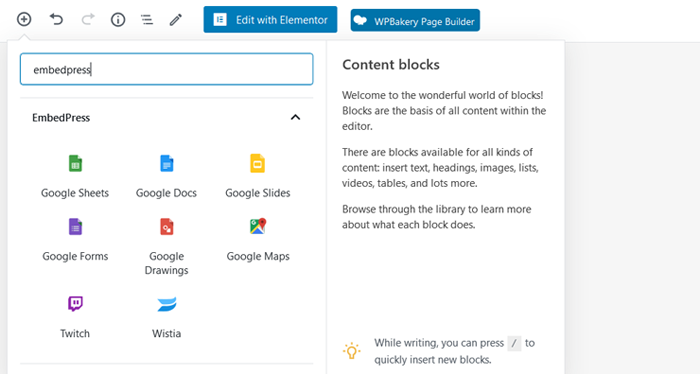700x374 pixels.
Task: Insert the Wistia block icon
Action: click(x=167, y=304)
